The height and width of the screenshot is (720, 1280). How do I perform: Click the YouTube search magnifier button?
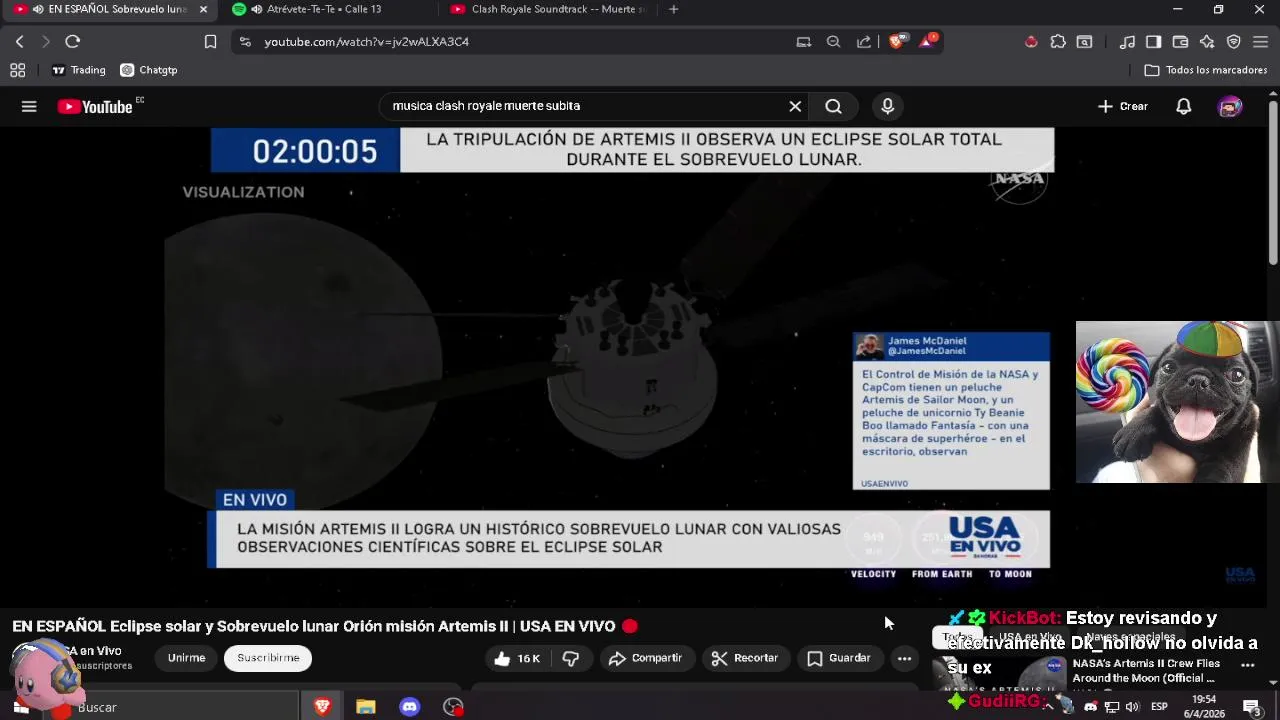[x=833, y=106]
